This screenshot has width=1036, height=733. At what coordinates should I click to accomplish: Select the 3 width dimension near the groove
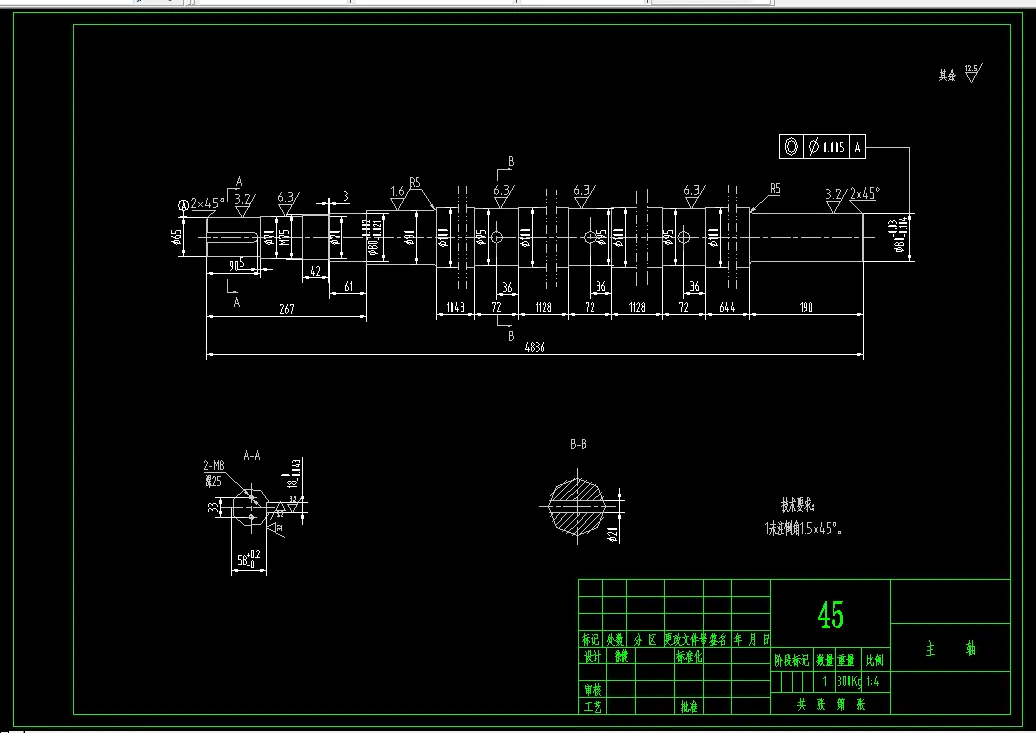click(346, 196)
